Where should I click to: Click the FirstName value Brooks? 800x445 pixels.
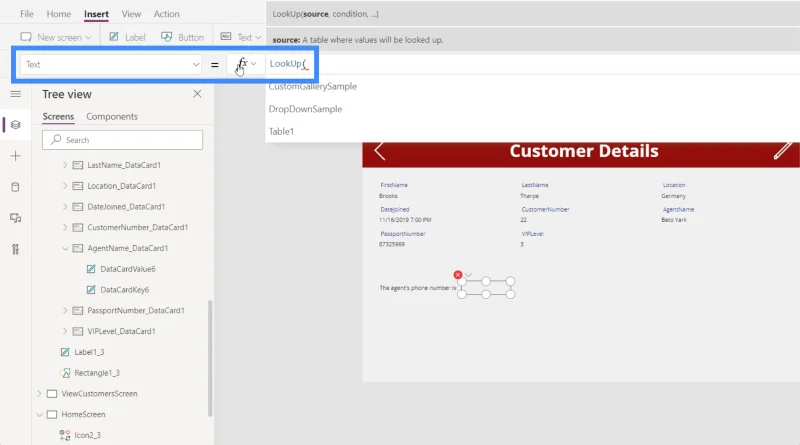tap(388, 196)
